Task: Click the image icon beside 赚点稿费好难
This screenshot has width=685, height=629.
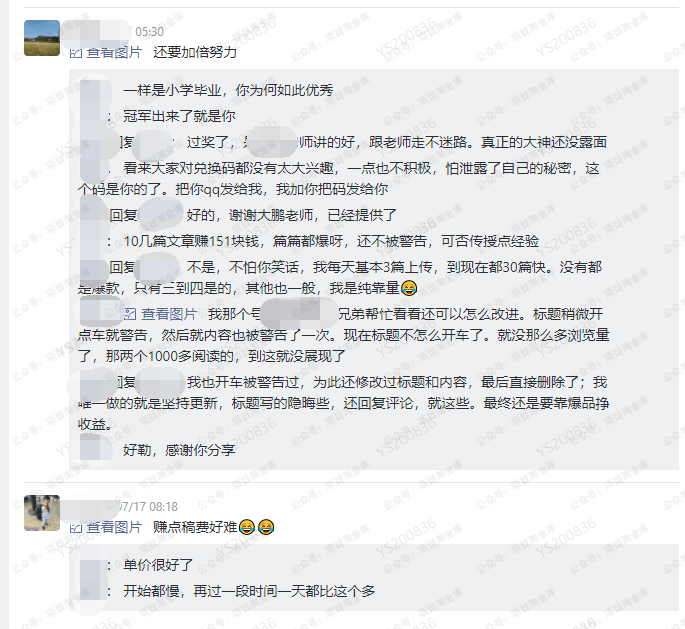Action: 76,528
